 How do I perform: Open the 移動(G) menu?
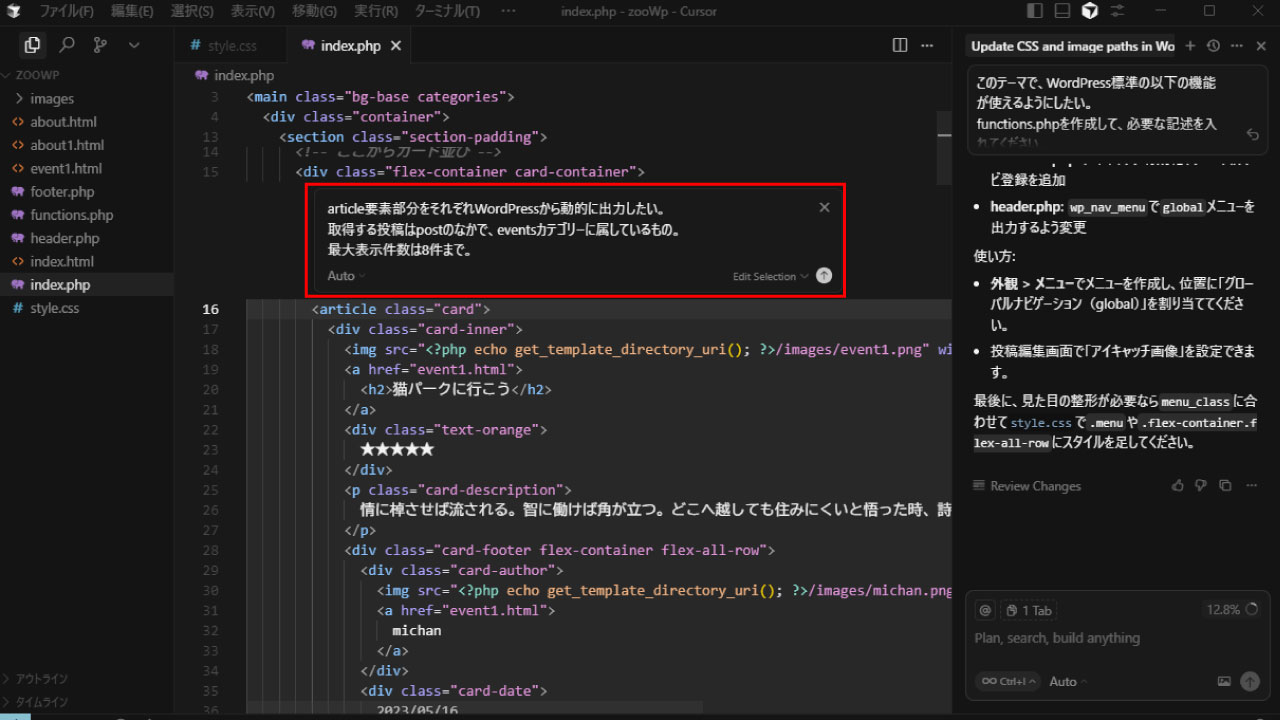pyautogui.click(x=314, y=11)
